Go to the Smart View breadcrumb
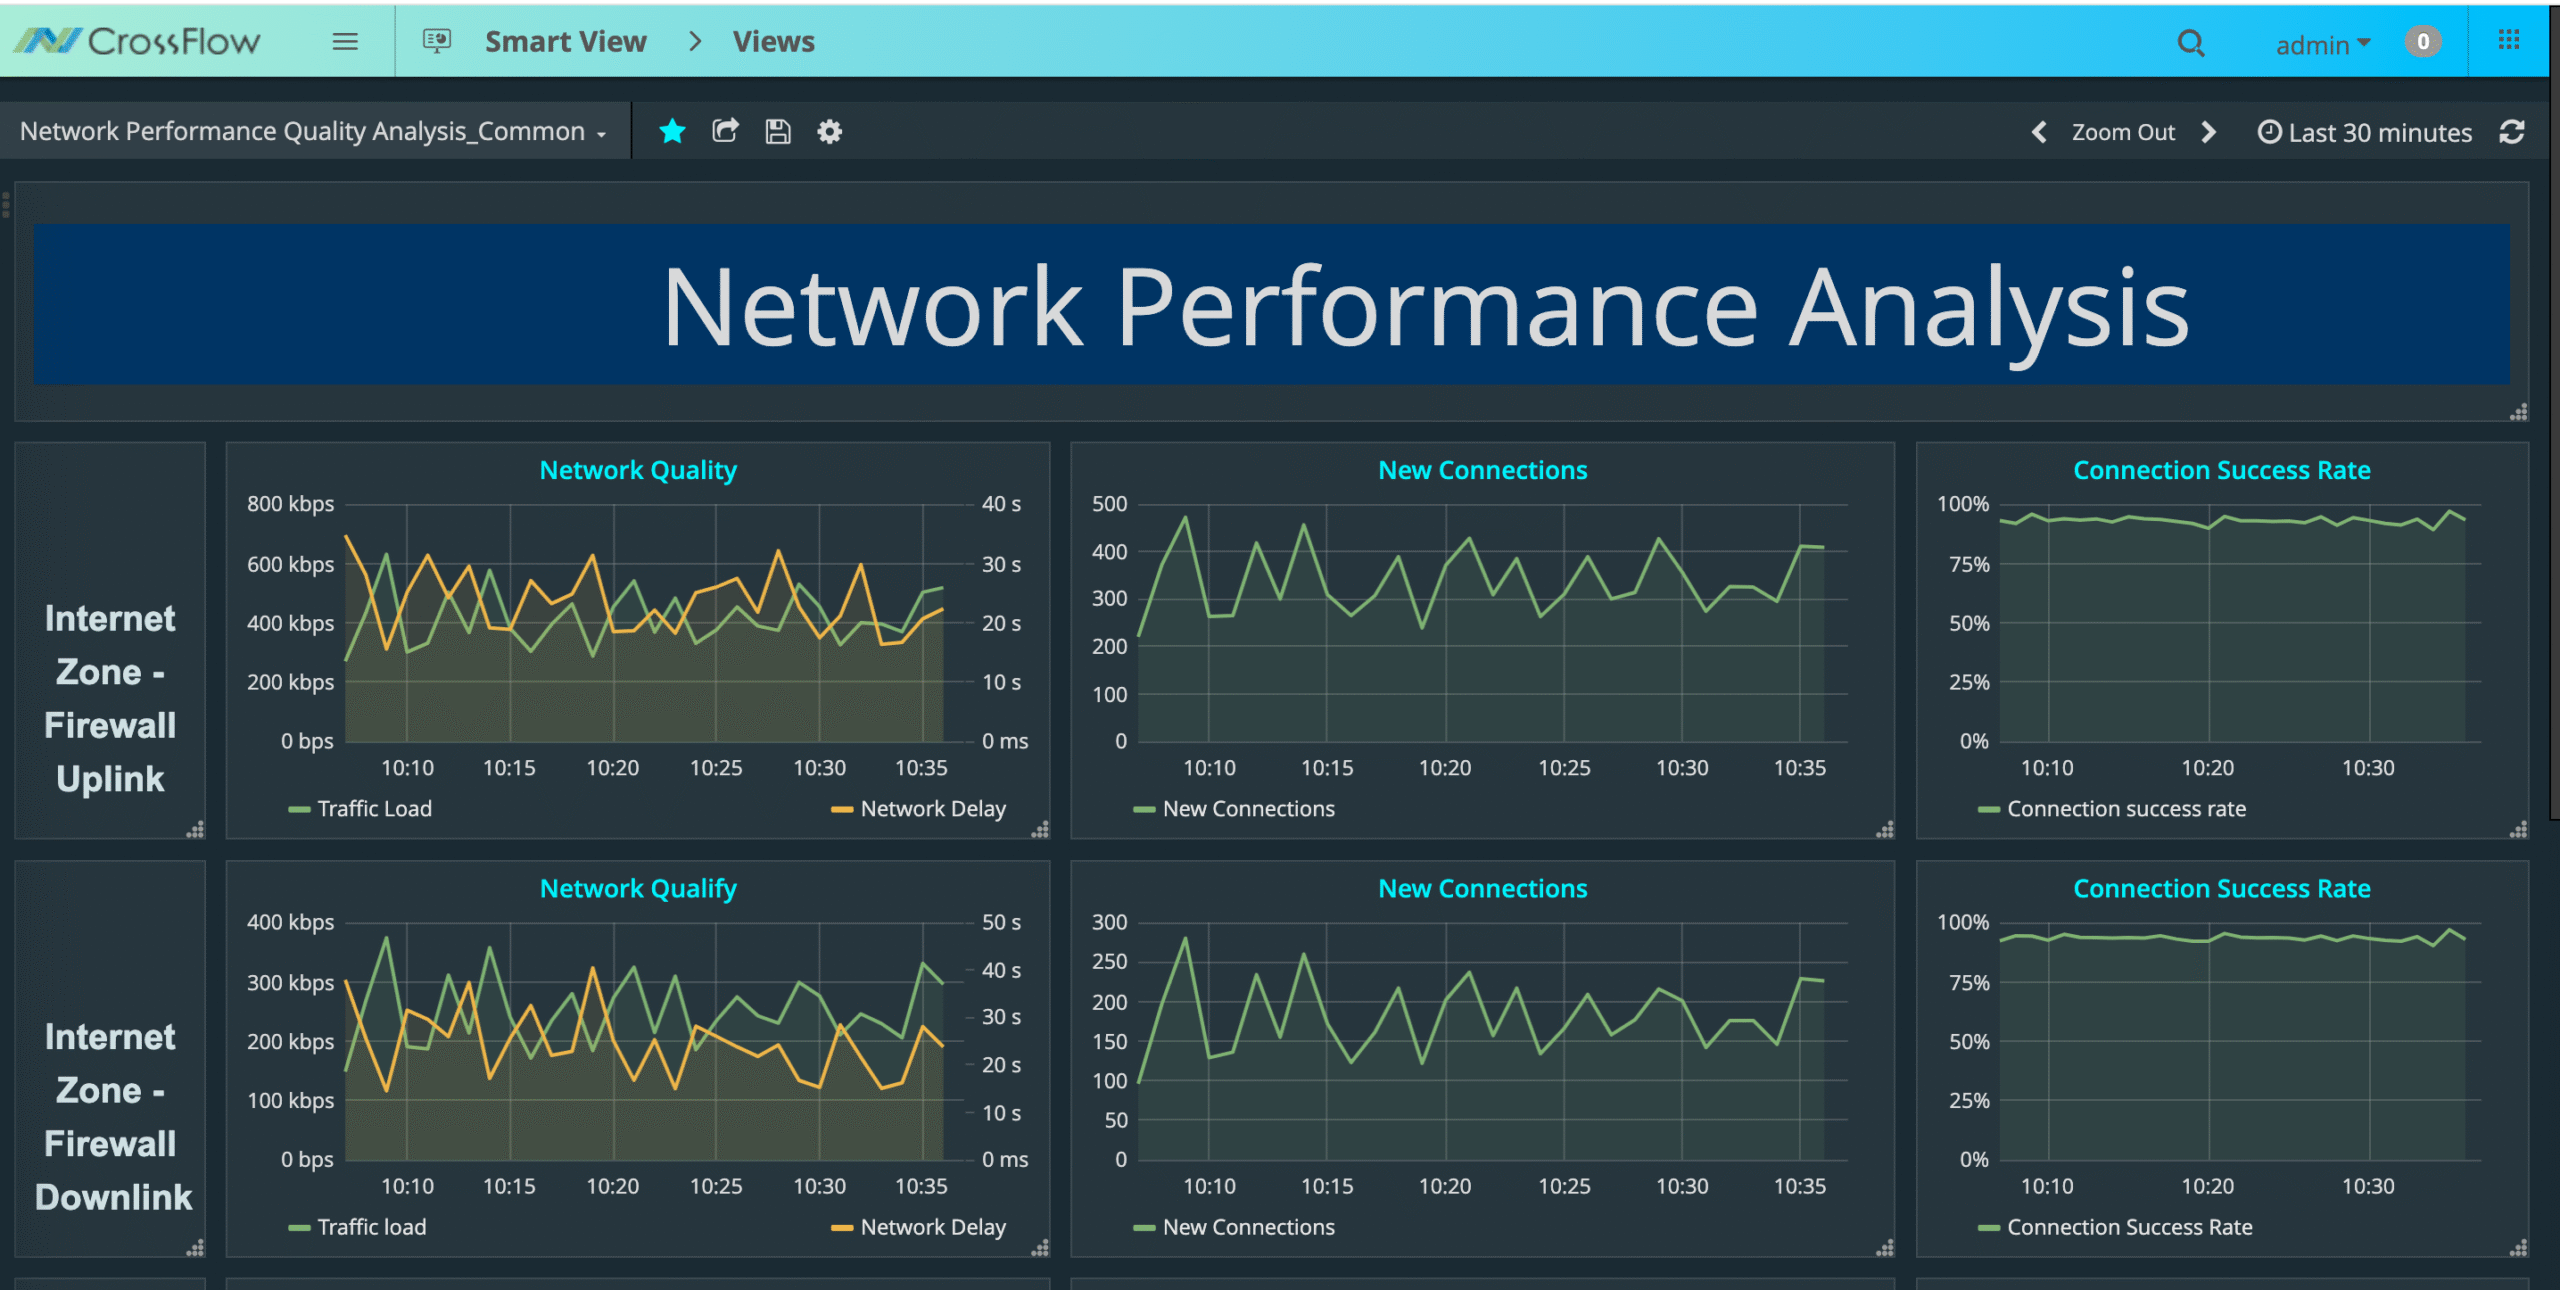 click(565, 42)
